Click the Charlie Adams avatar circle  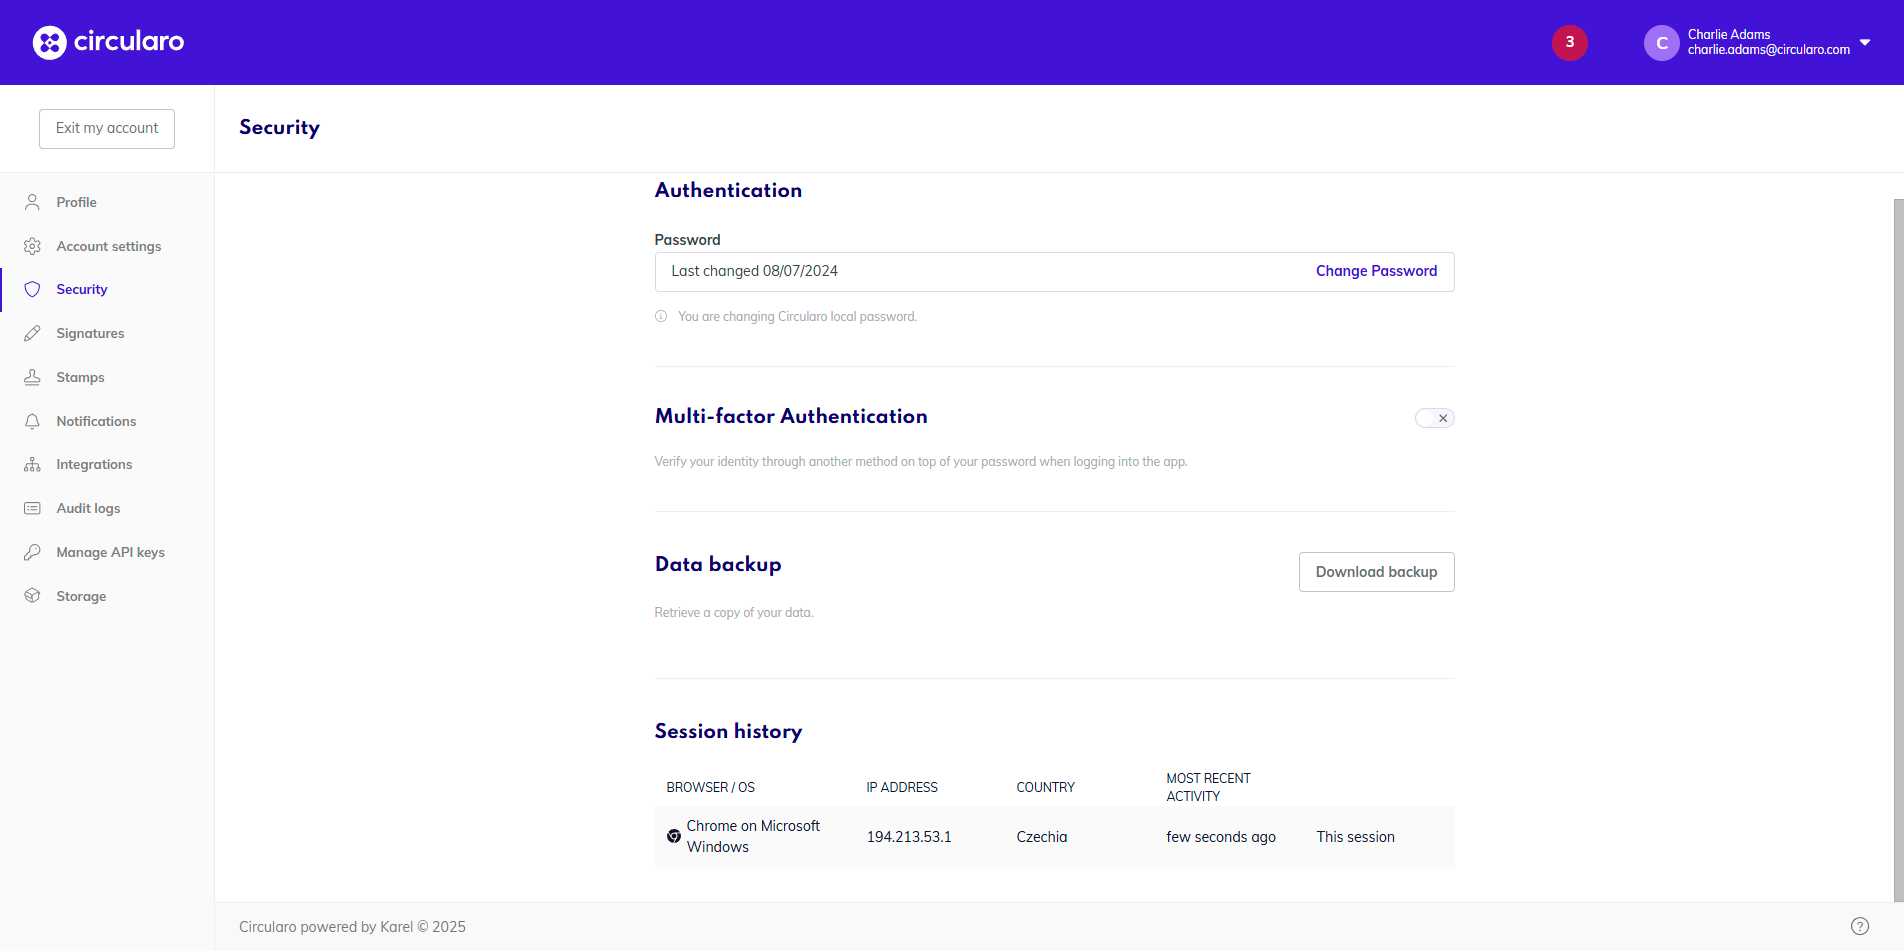(1661, 43)
